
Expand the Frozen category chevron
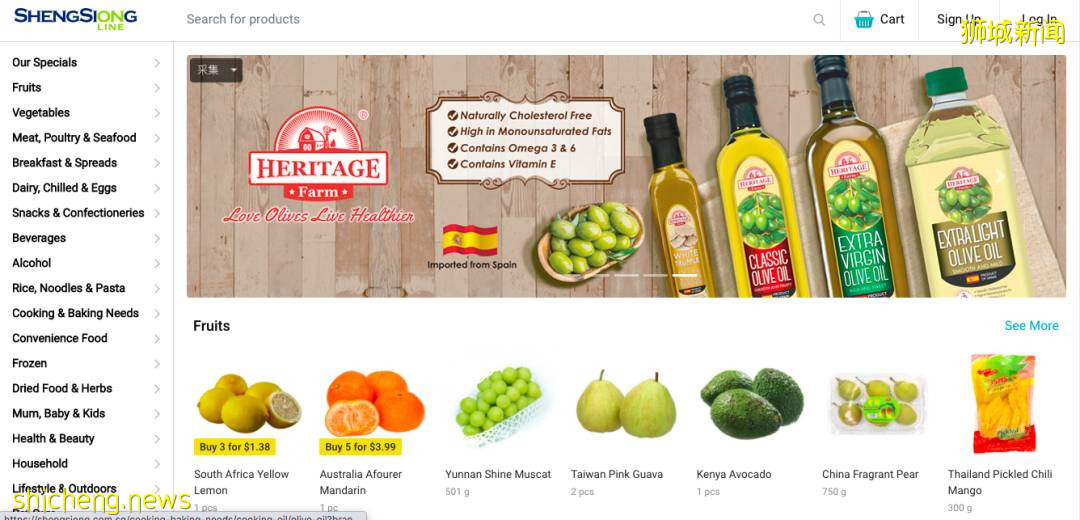[157, 364]
